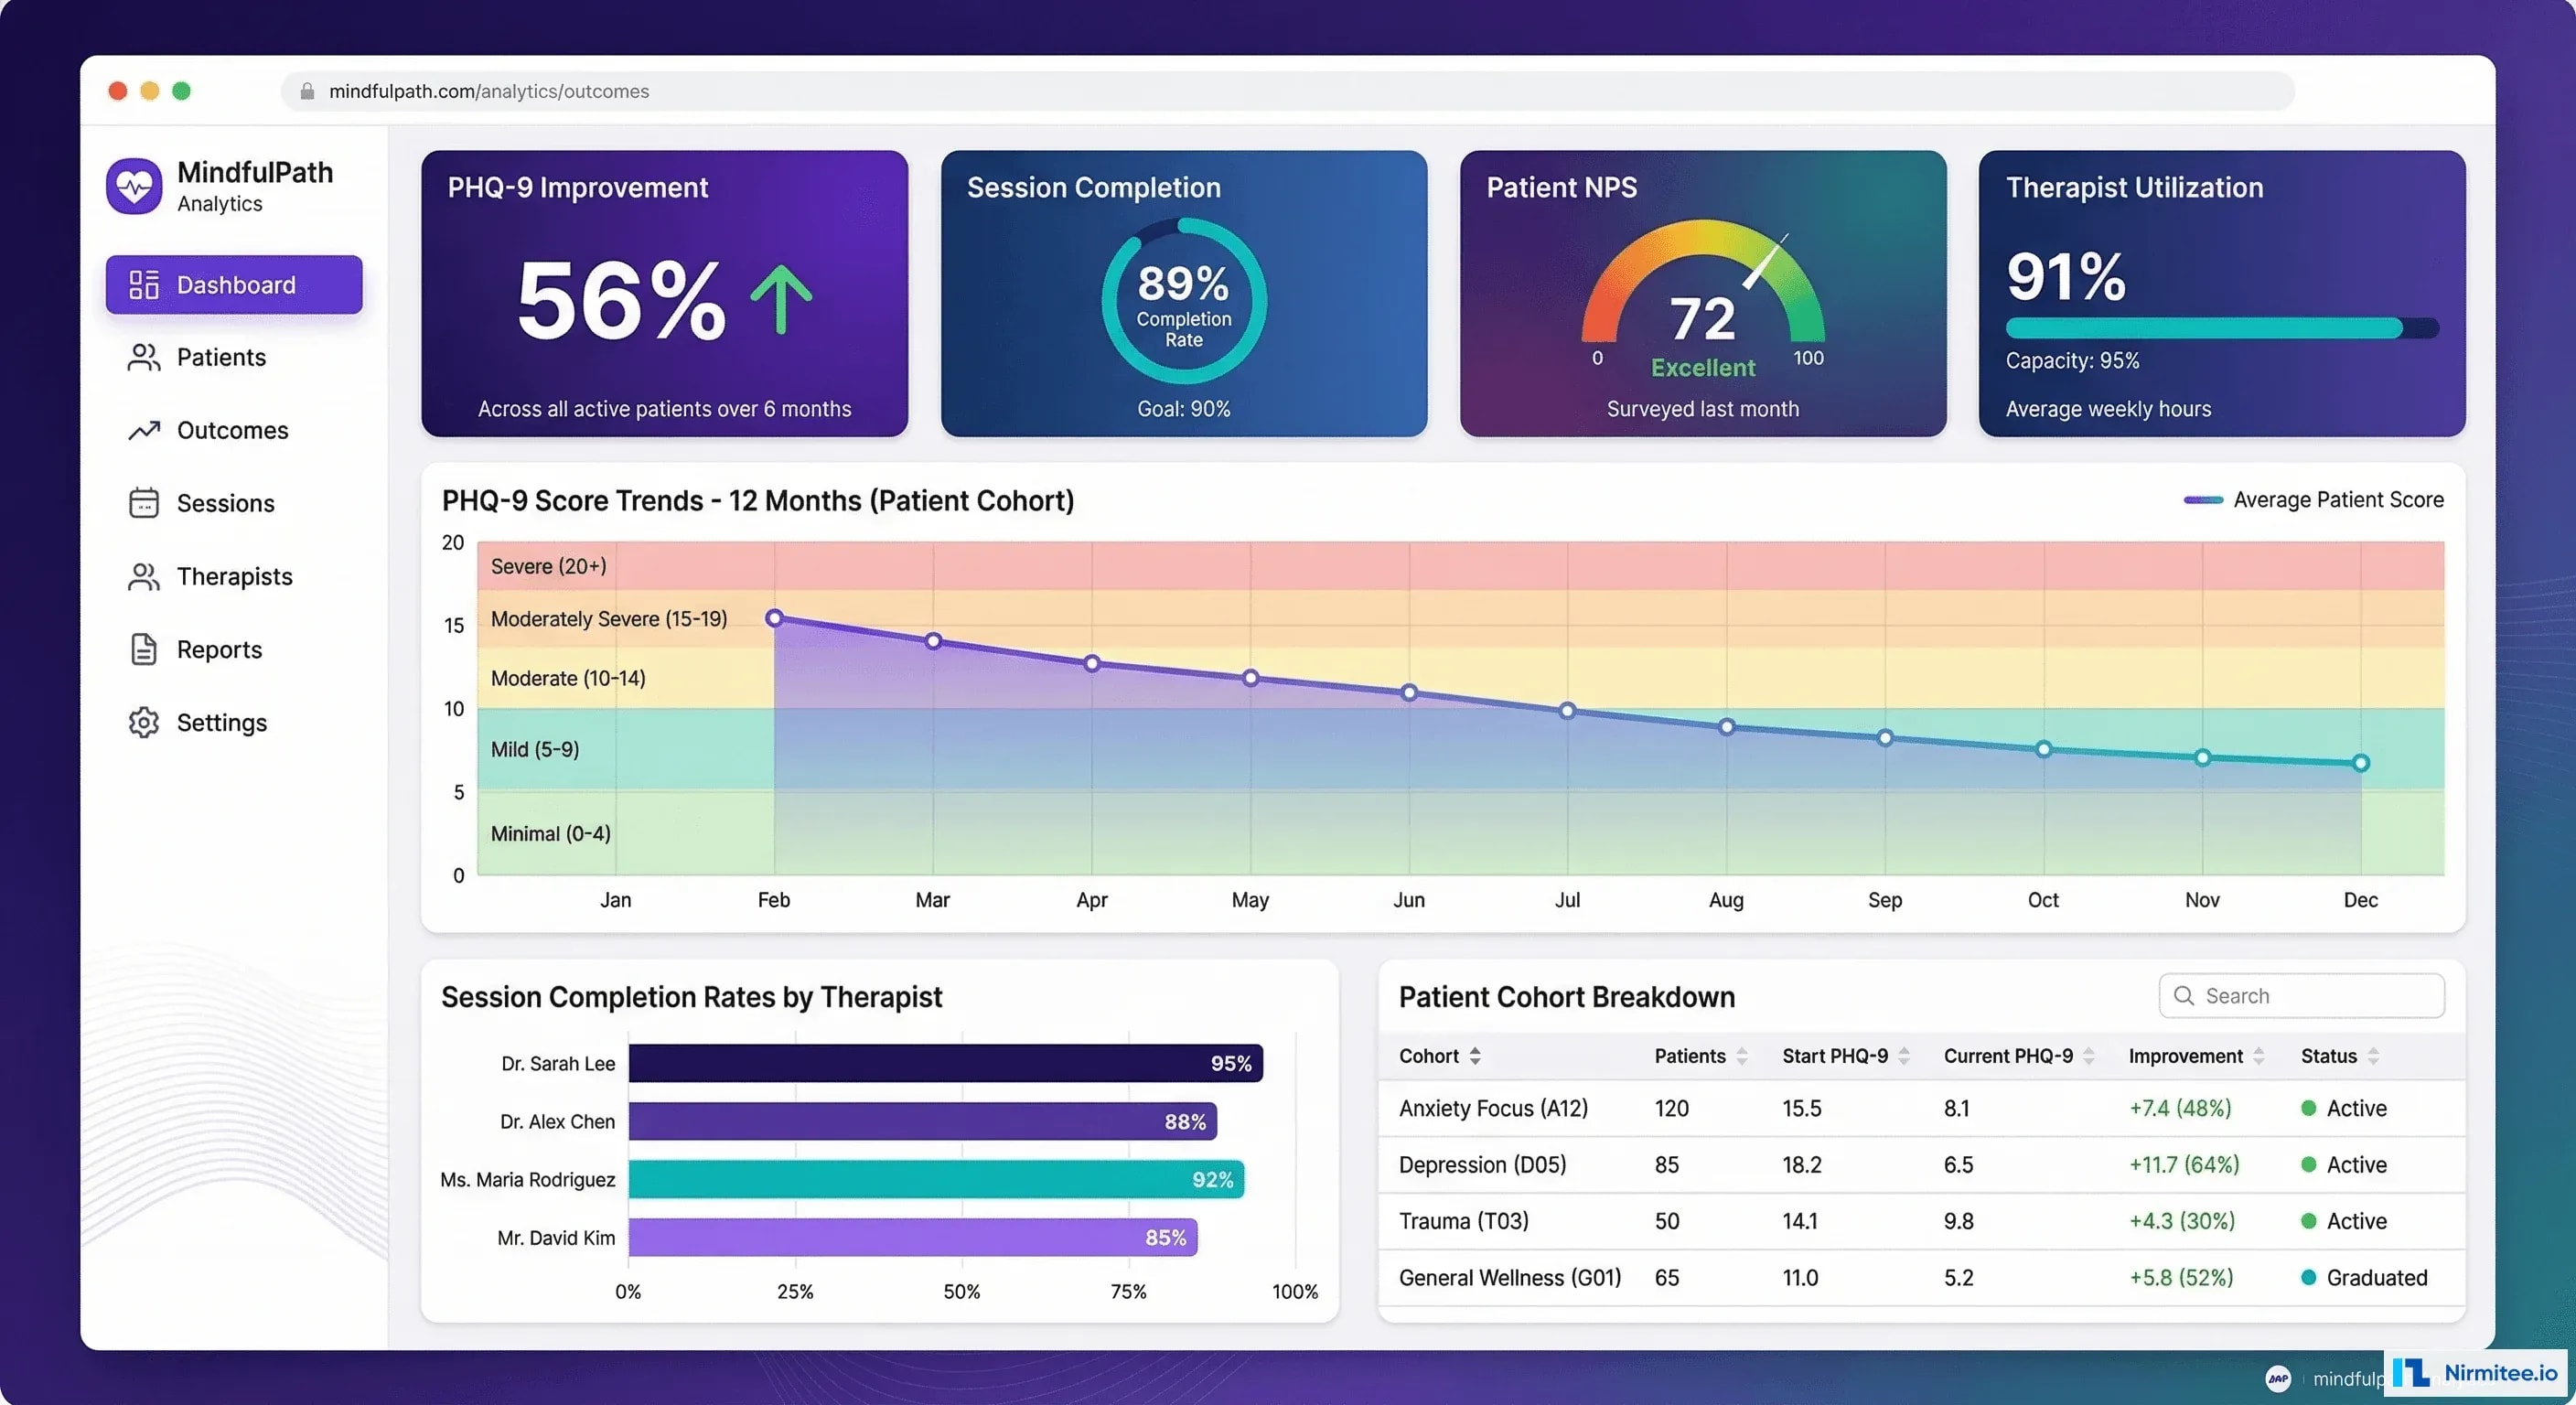Click the Sessions calendar icon
2576x1405 pixels.
tap(144, 503)
